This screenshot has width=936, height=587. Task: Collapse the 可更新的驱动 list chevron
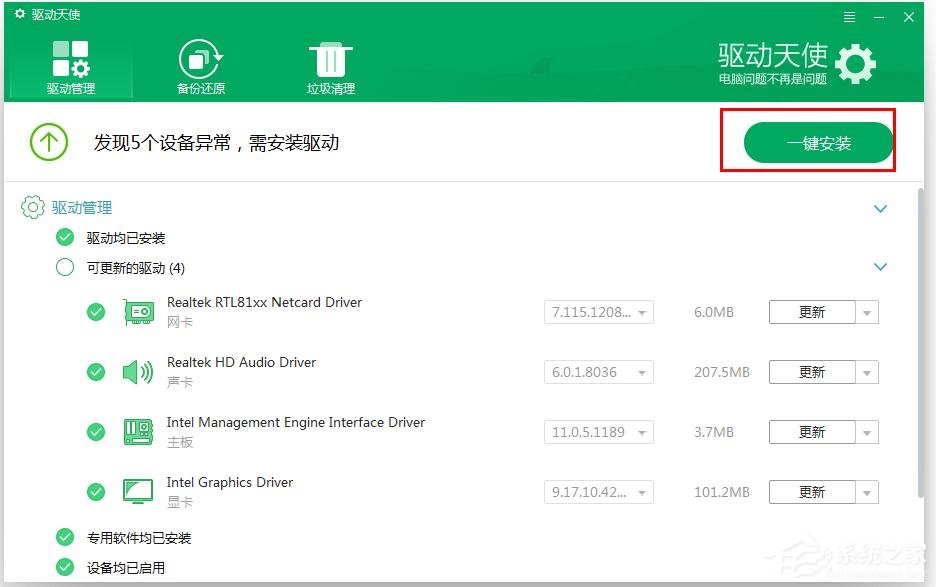(881, 267)
